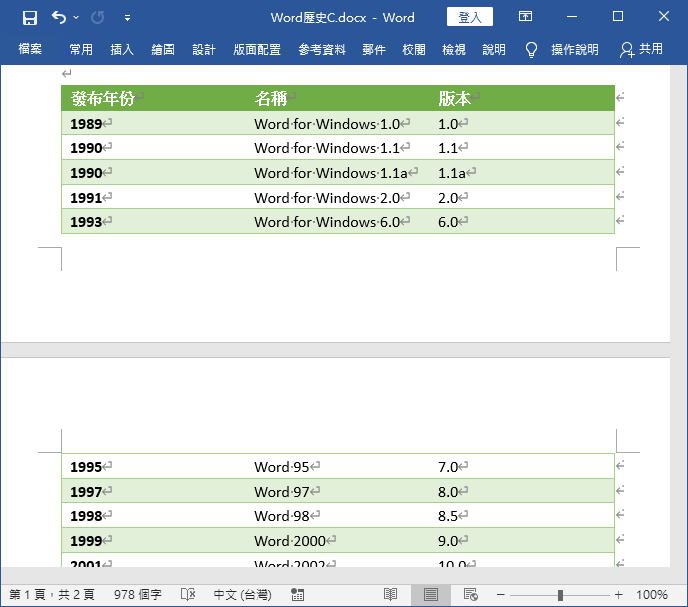Viewport: 688px width, 607px height.
Task: Switch to the 參考資料 ribbon tab
Action: 322,49
